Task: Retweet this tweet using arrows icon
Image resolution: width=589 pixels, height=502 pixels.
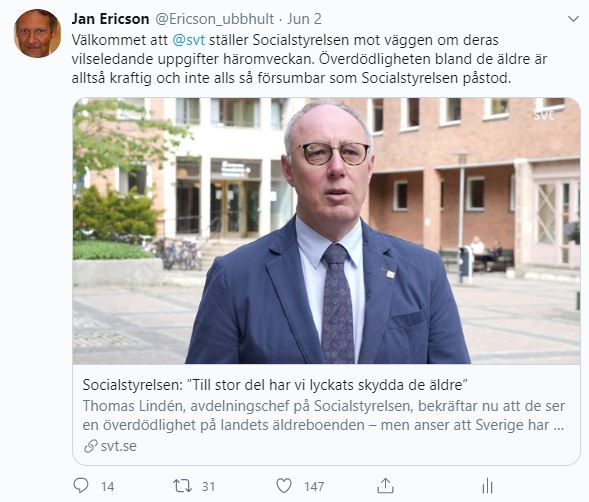Action: click(182, 486)
